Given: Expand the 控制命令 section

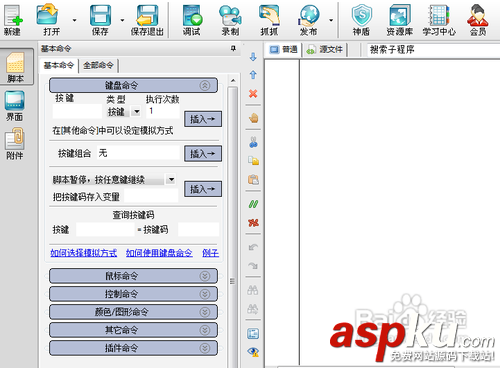Looking at the screenshot, I should [133, 294].
